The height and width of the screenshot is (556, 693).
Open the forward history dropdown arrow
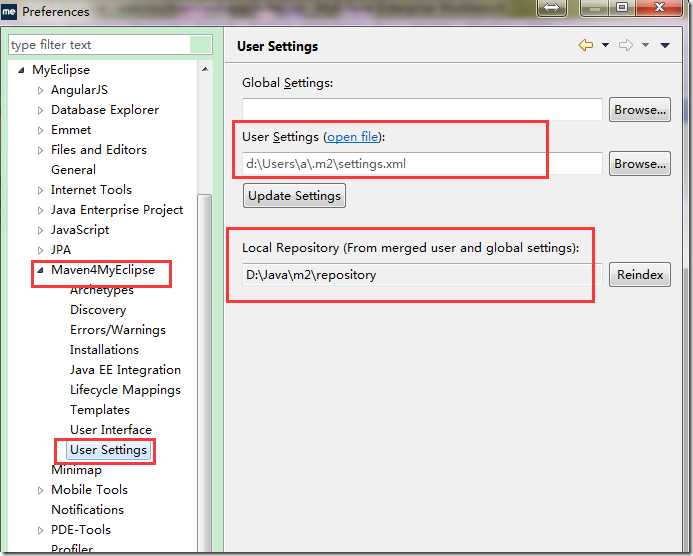click(x=645, y=45)
